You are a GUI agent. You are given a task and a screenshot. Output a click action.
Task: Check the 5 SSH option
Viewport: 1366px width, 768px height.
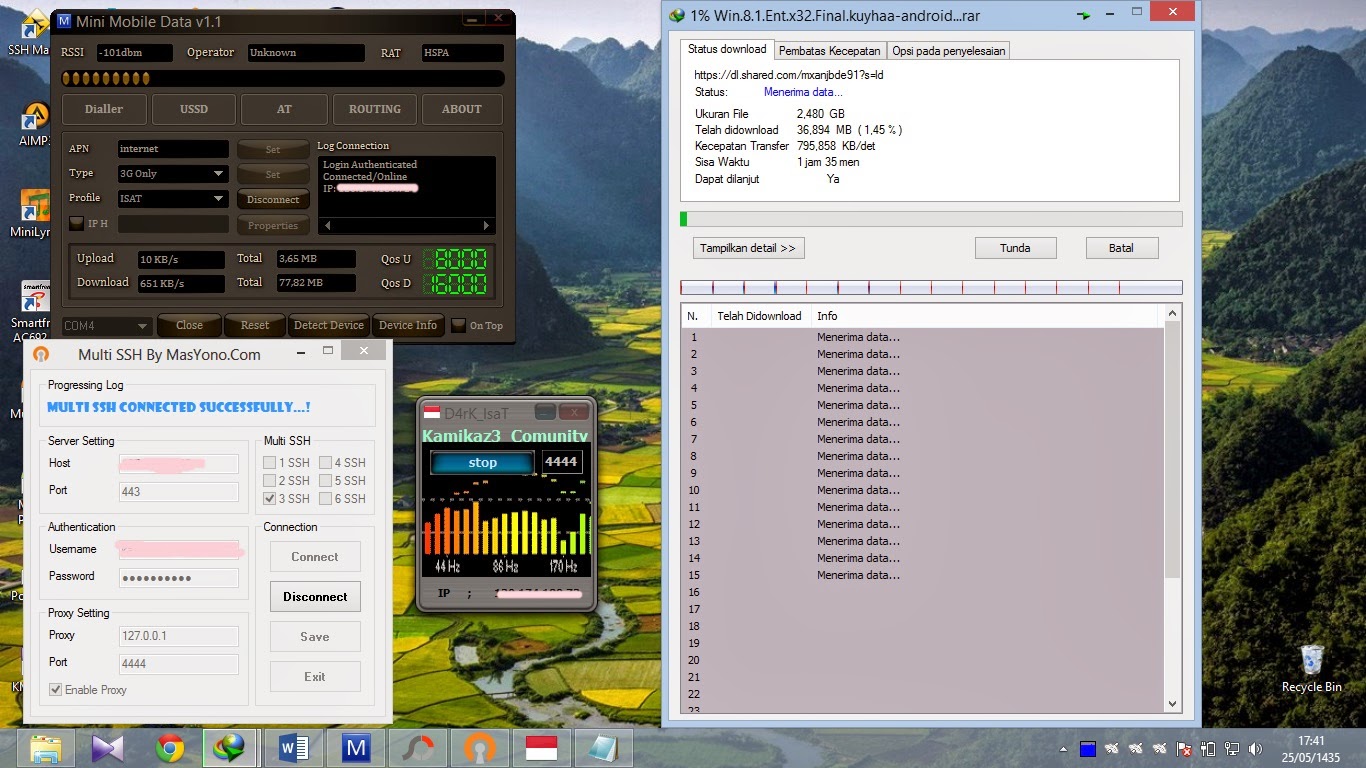(x=326, y=481)
